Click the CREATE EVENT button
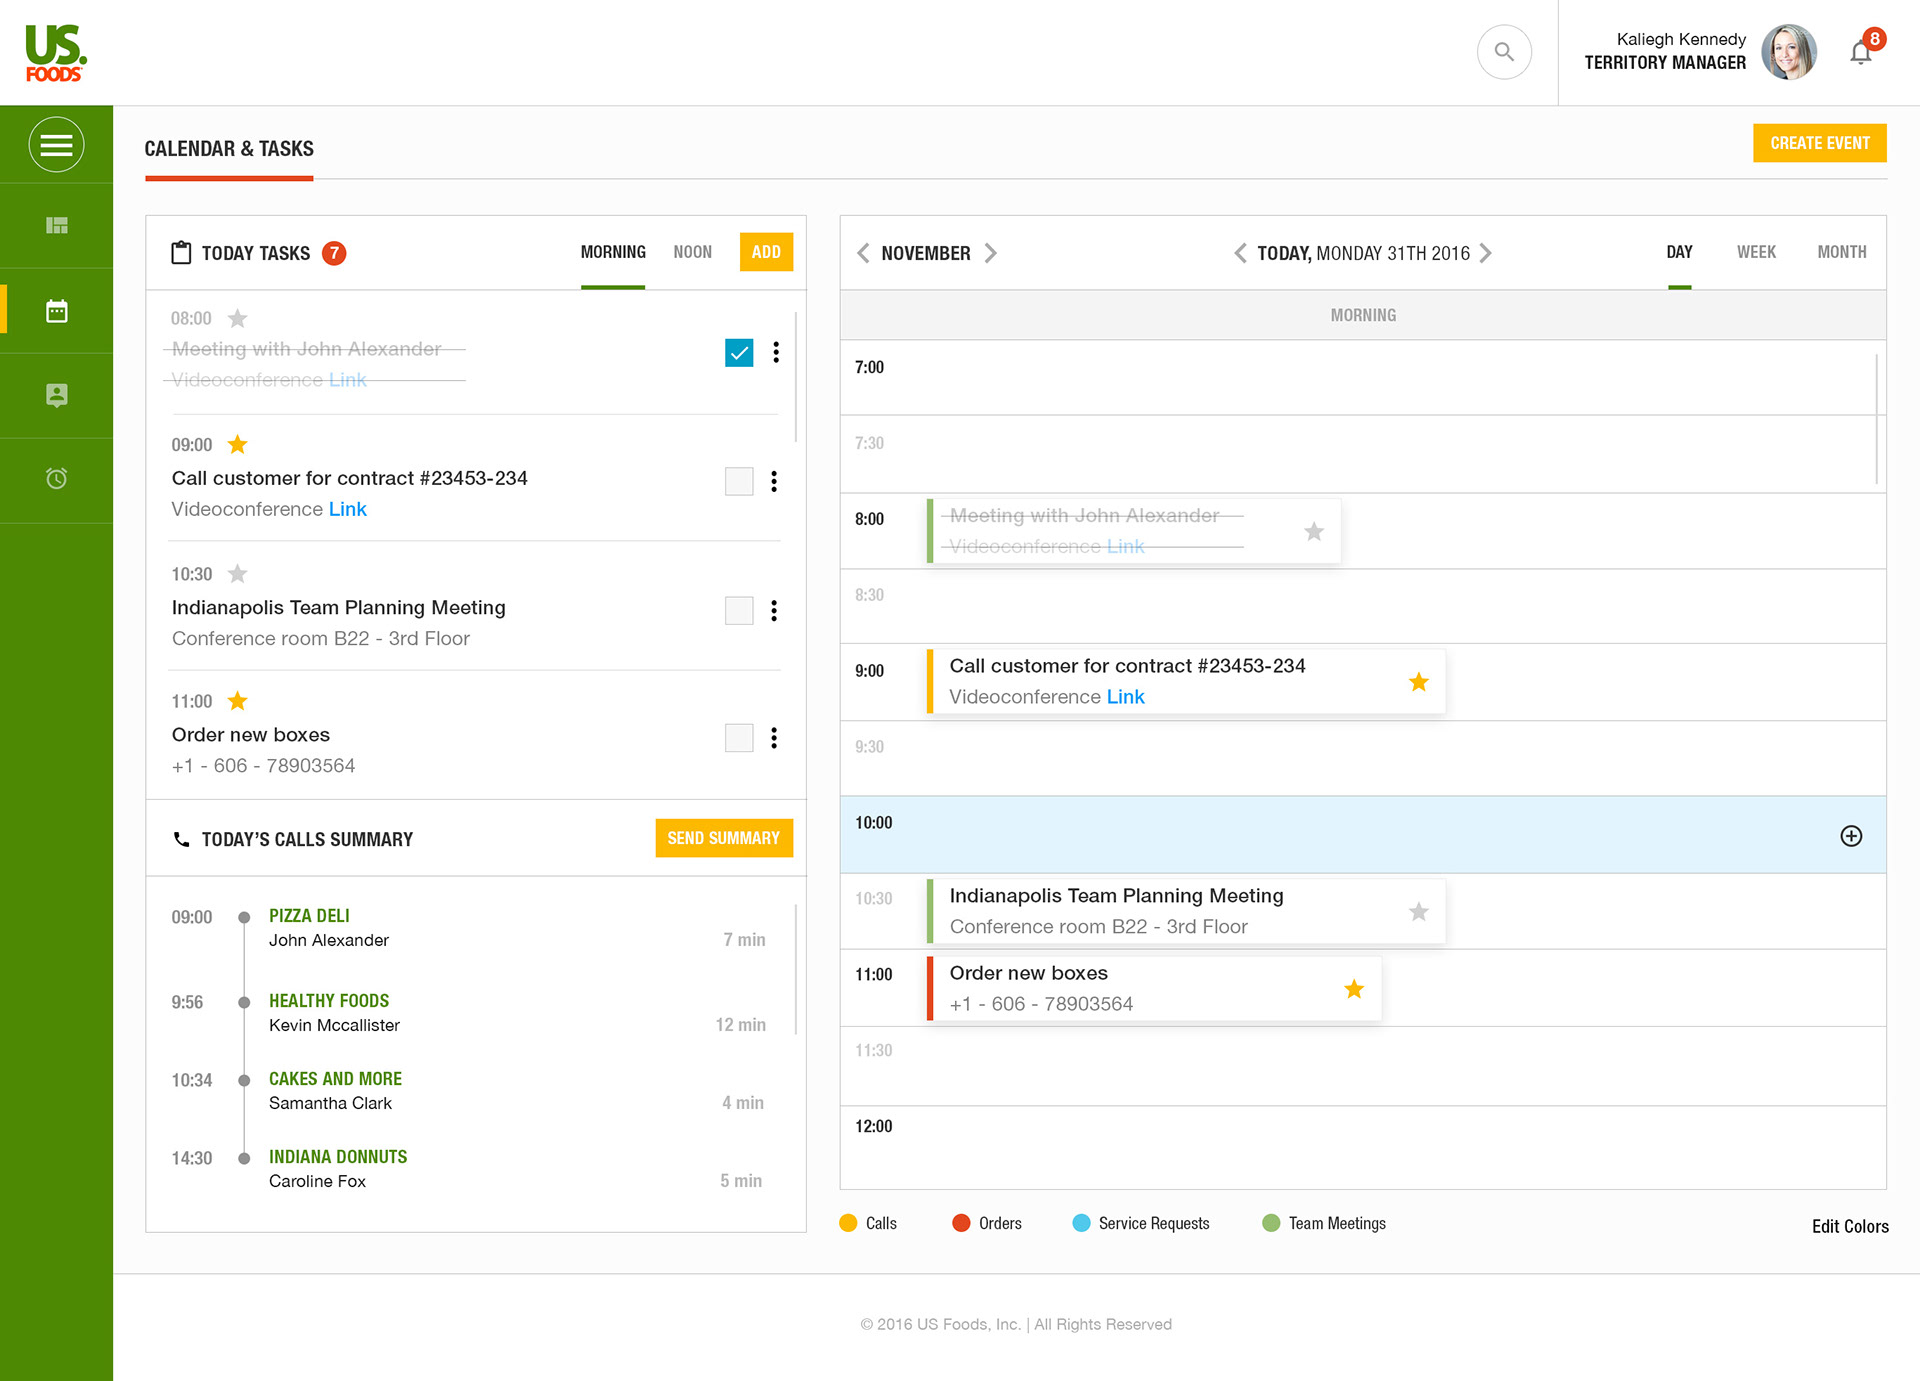Image resolution: width=1920 pixels, height=1381 pixels. 1819,143
